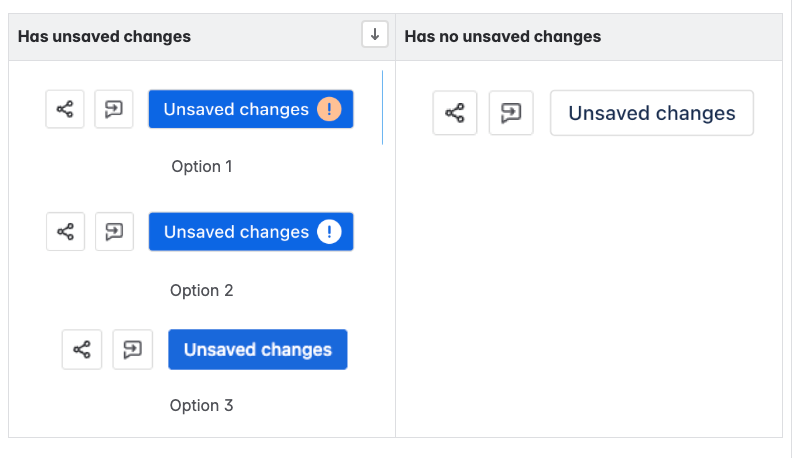The image size is (793, 458).
Task: Click the 'Option 3' caption text
Action: [x=202, y=405]
